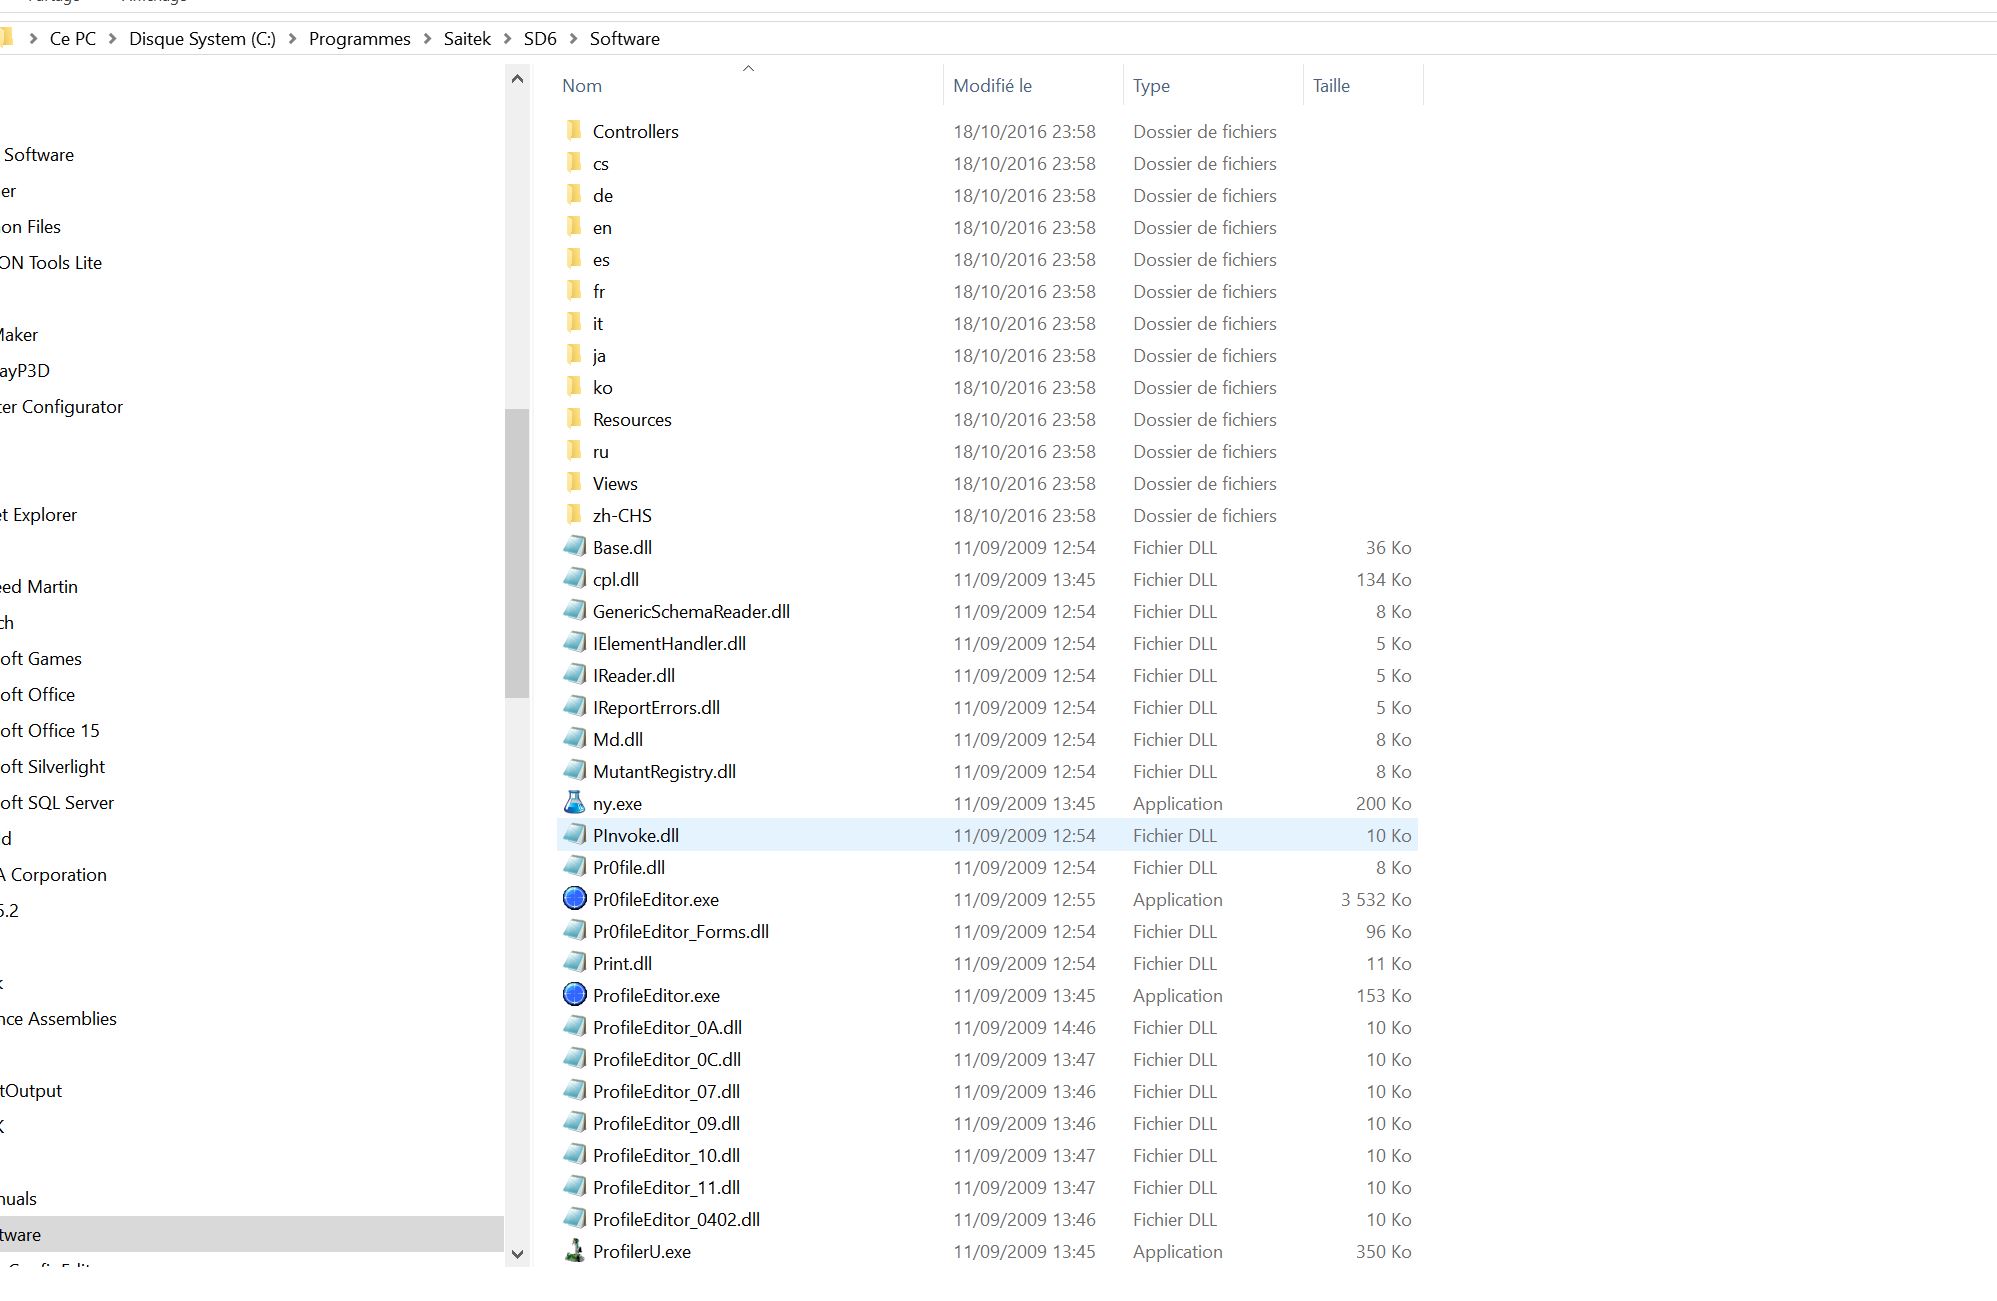
Task: Select the MutantRegistry.dll file icon
Action: coord(574,771)
